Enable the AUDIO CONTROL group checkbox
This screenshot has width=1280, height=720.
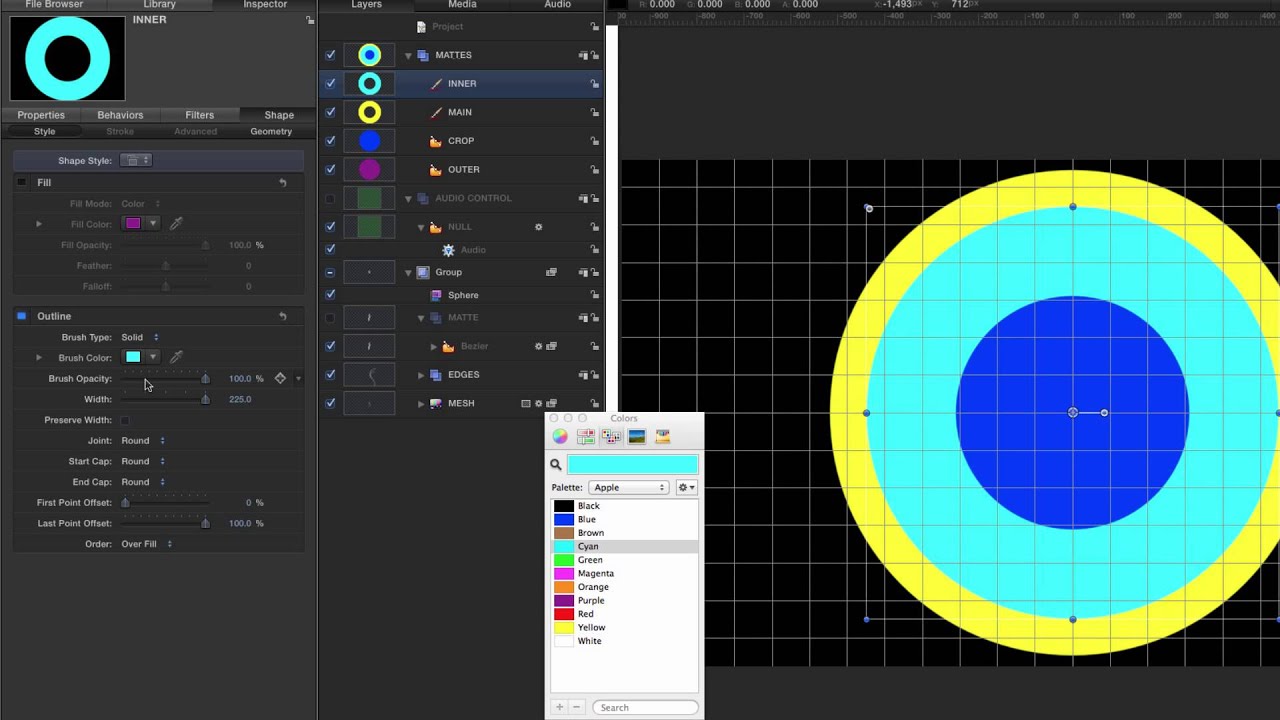point(330,198)
